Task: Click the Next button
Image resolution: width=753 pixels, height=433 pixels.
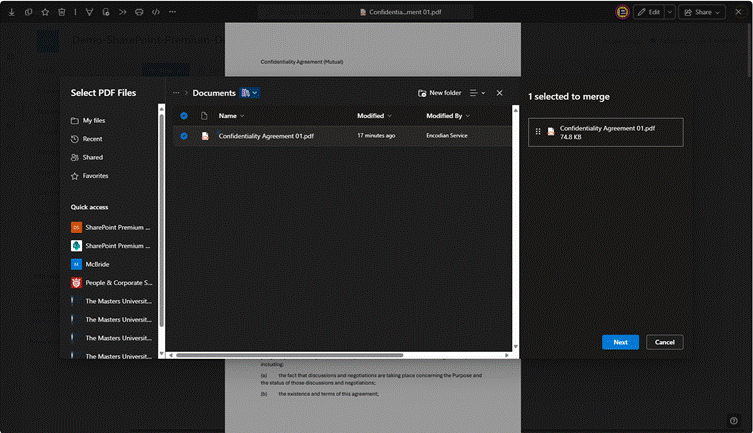Action: click(620, 342)
